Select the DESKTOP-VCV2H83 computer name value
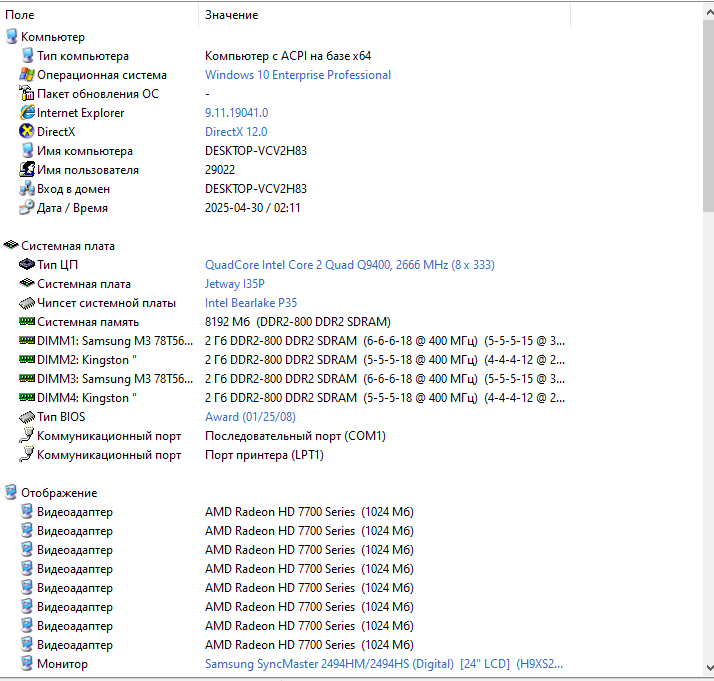The image size is (714, 681). pyautogui.click(x=256, y=151)
